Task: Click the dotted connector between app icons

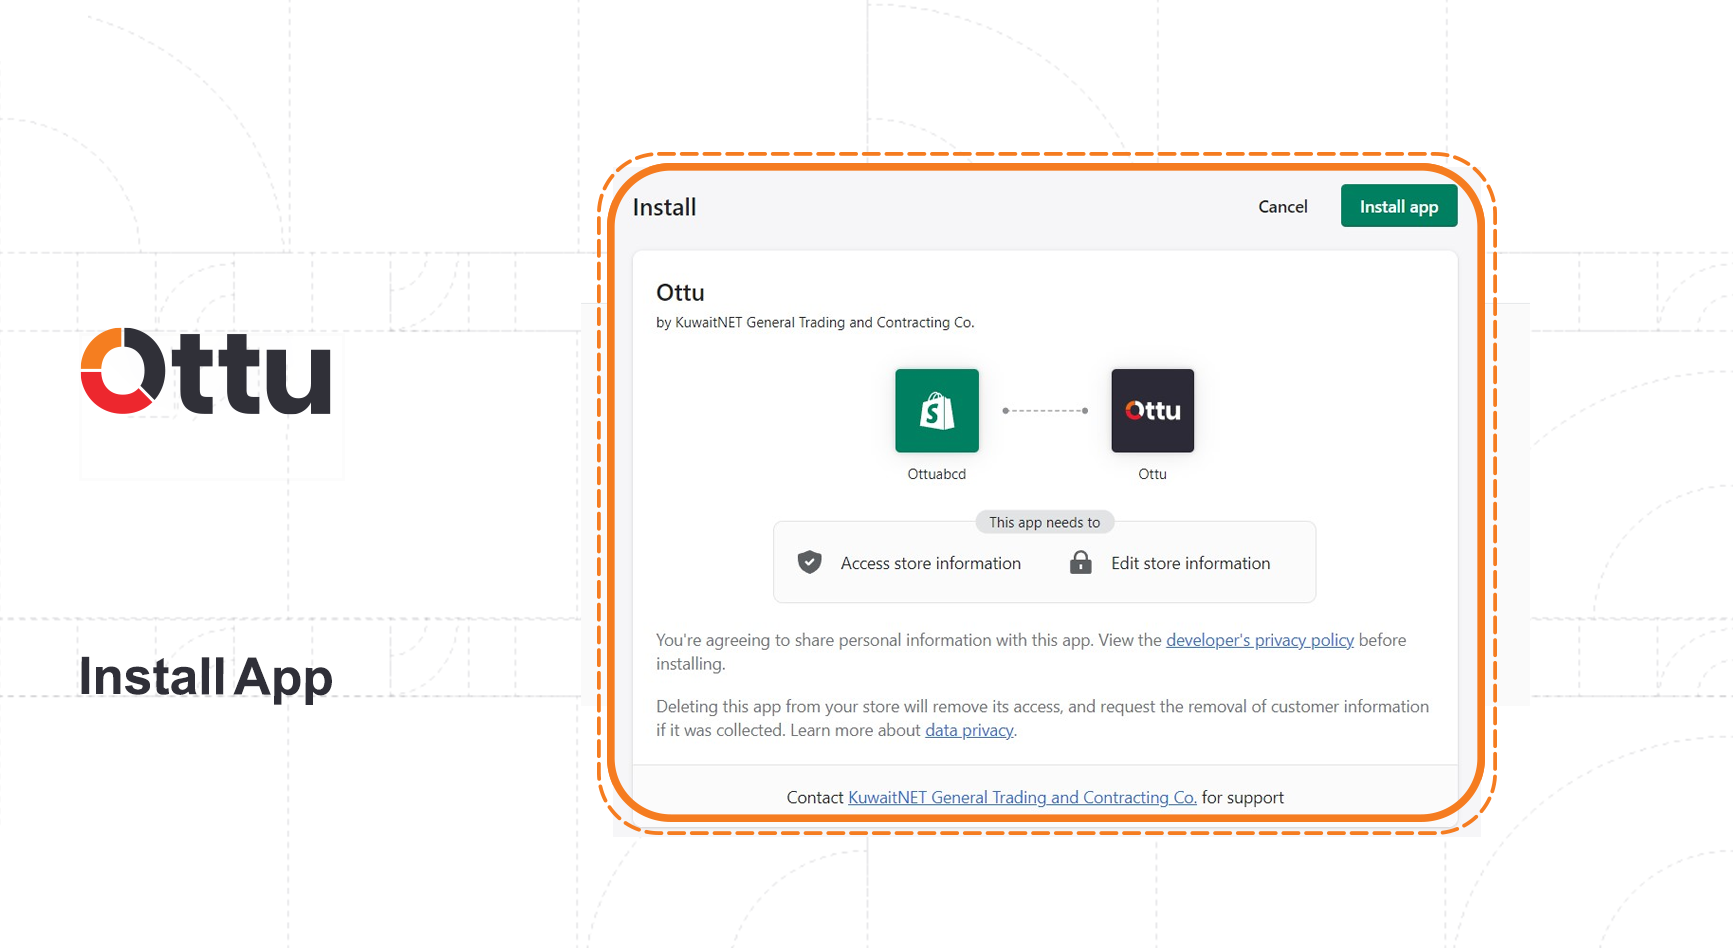Action: pos(1045,411)
